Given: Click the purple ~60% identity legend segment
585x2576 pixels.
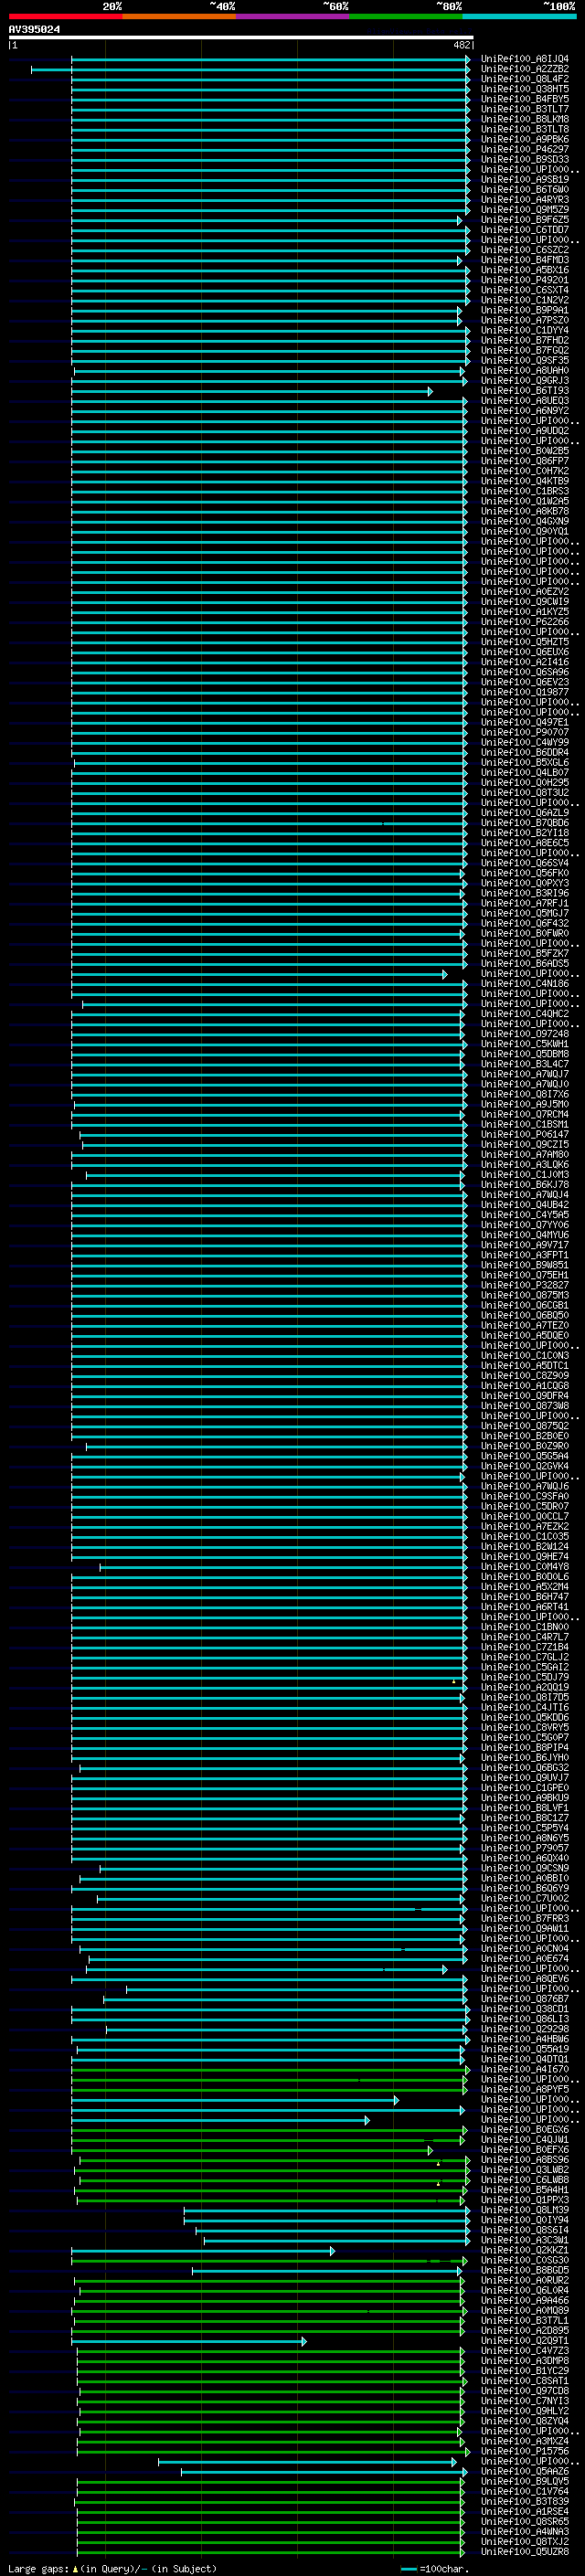Looking at the screenshot, I should [x=292, y=16].
